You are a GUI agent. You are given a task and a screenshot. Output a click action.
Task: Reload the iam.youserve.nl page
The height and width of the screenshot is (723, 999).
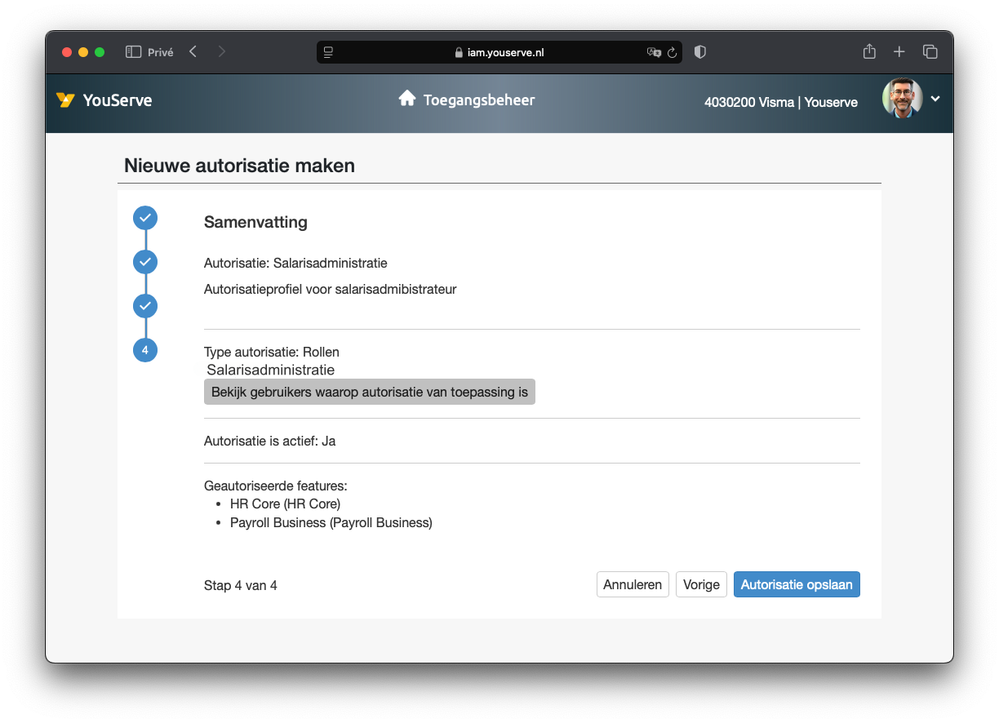coord(672,52)
